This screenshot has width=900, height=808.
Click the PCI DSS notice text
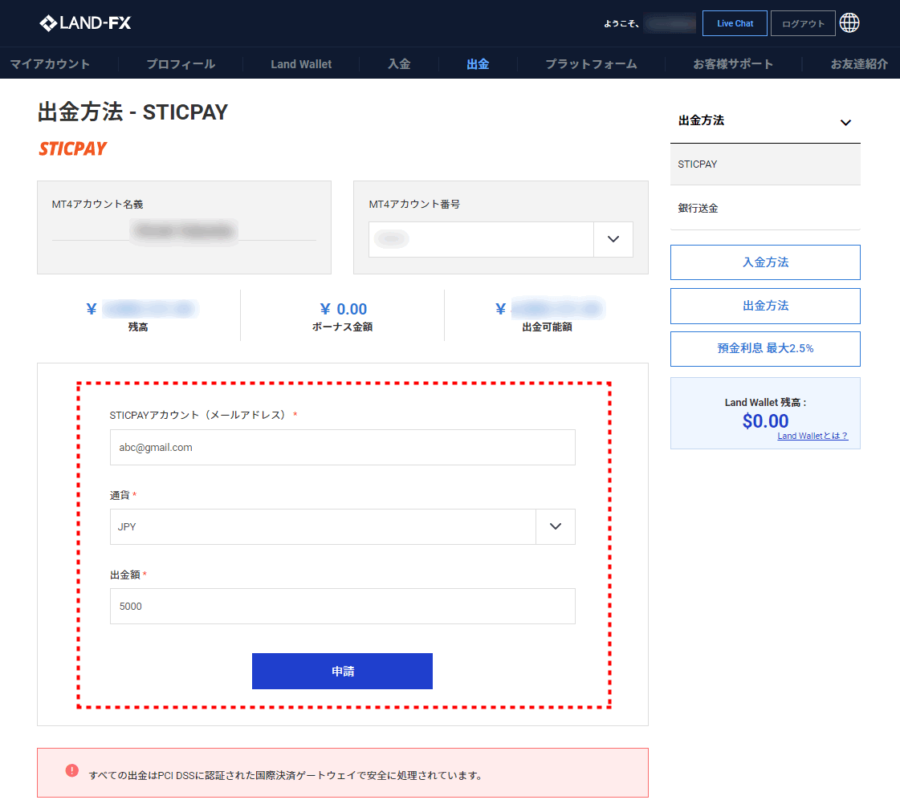click(285, 775)
